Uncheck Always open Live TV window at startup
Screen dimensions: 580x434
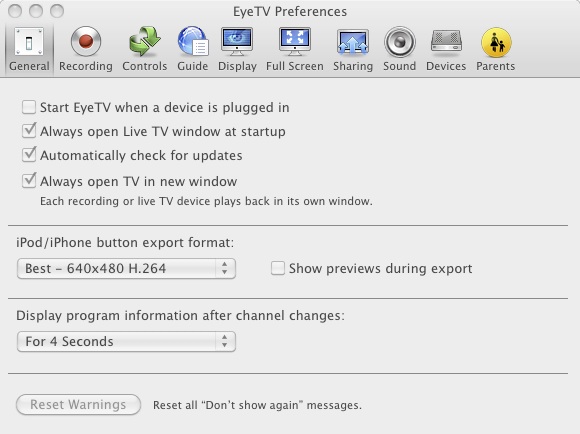click(29, 131)
